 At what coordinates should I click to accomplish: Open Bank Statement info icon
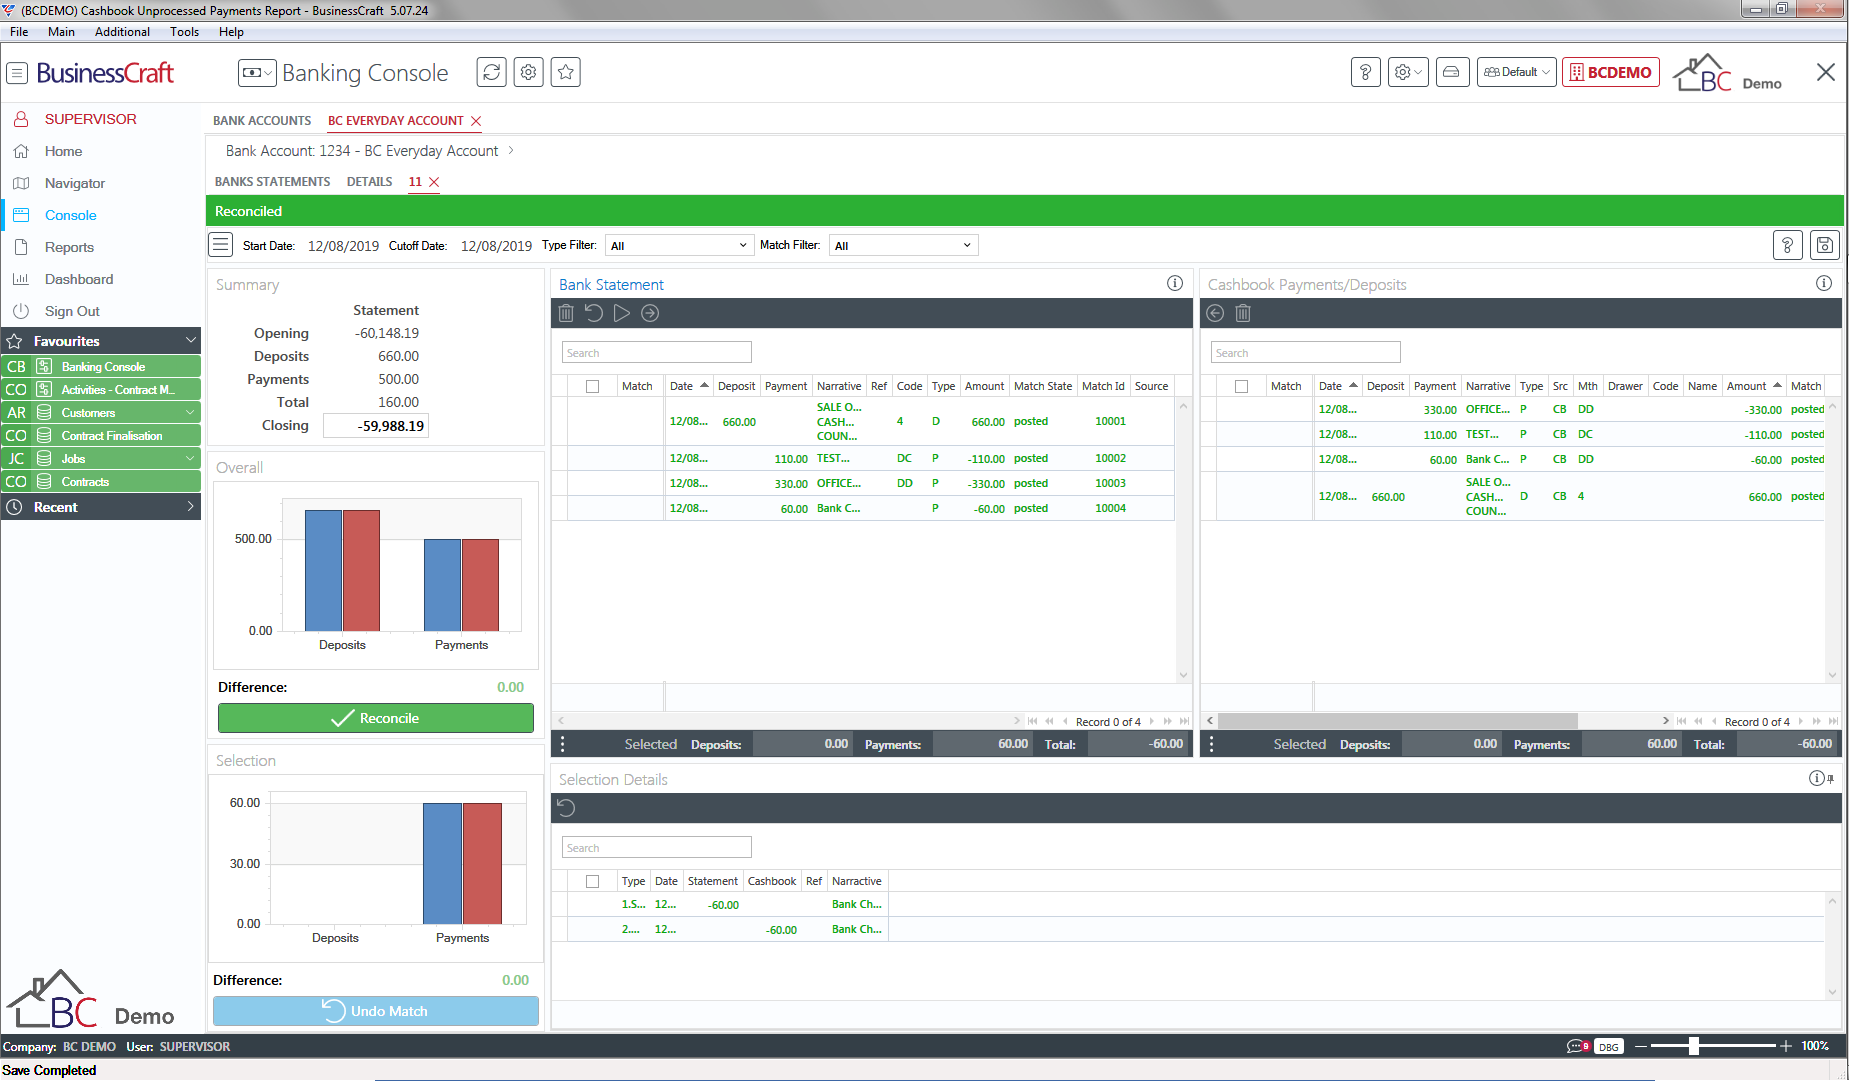coord(1175,283)
